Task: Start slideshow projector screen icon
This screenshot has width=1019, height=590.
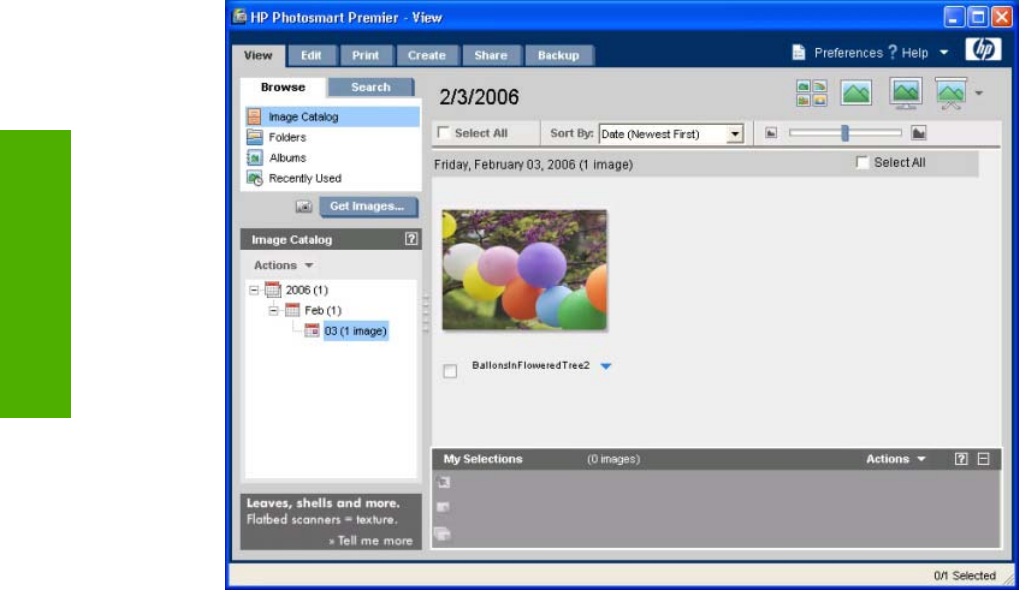Action: click(x=951, y=94)
